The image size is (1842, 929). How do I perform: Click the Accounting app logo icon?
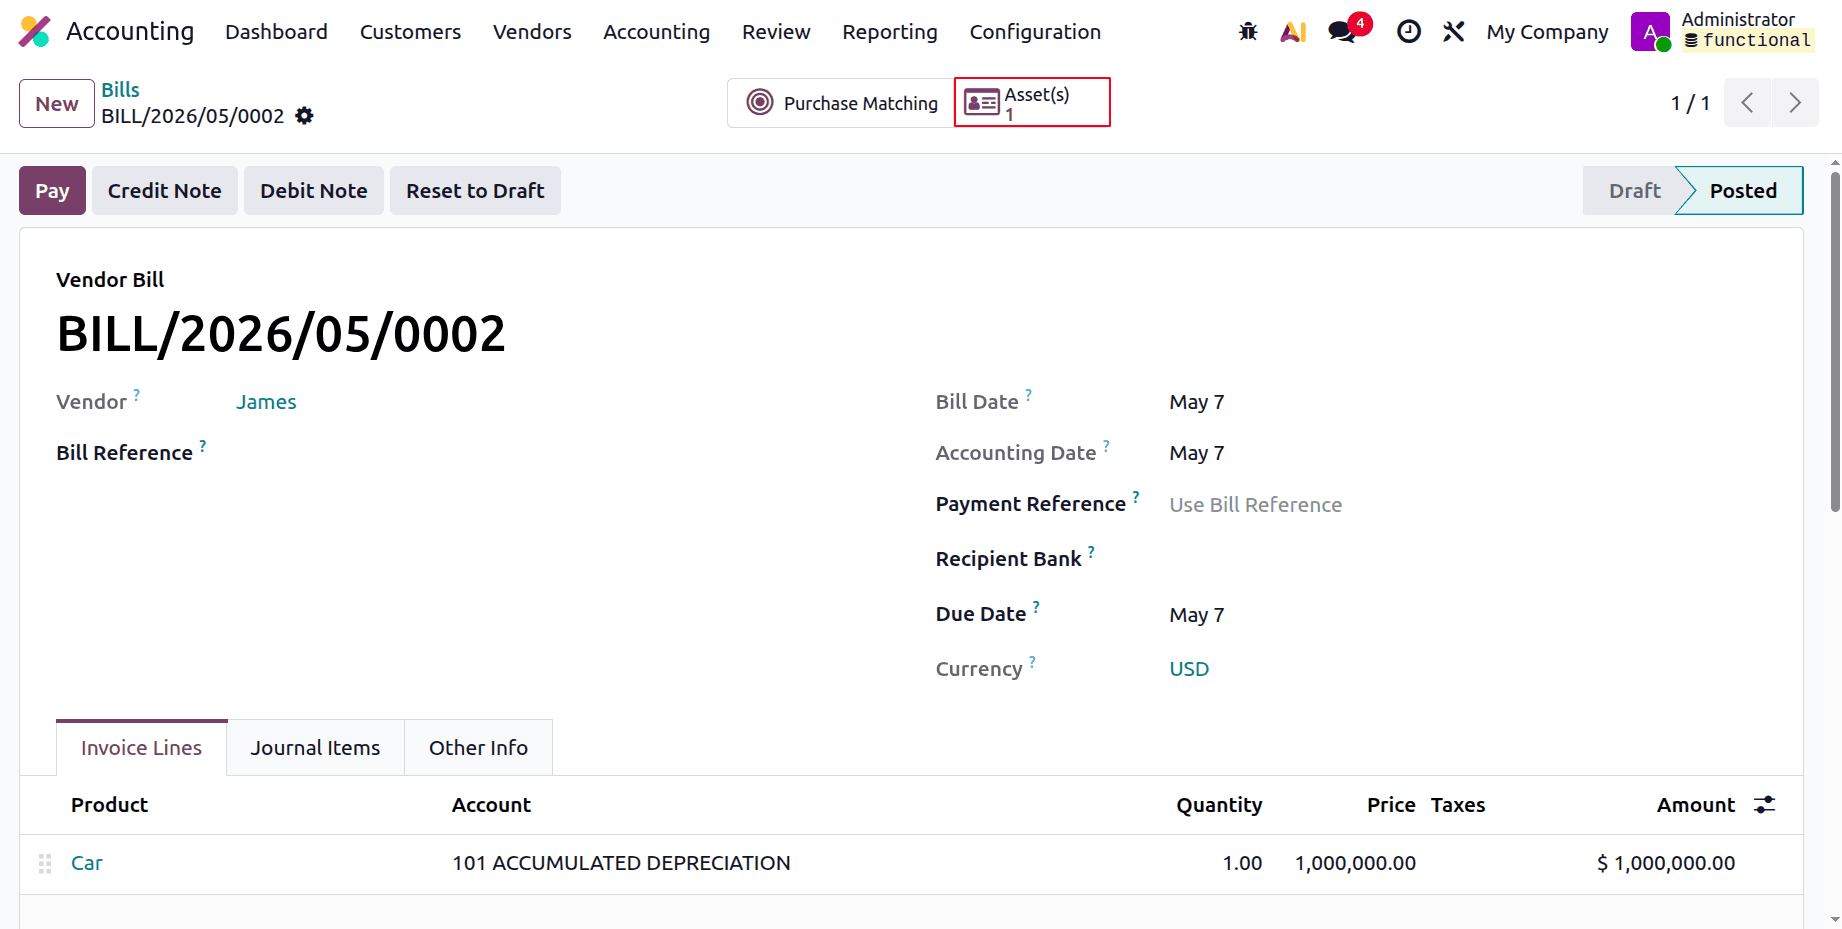35,32
